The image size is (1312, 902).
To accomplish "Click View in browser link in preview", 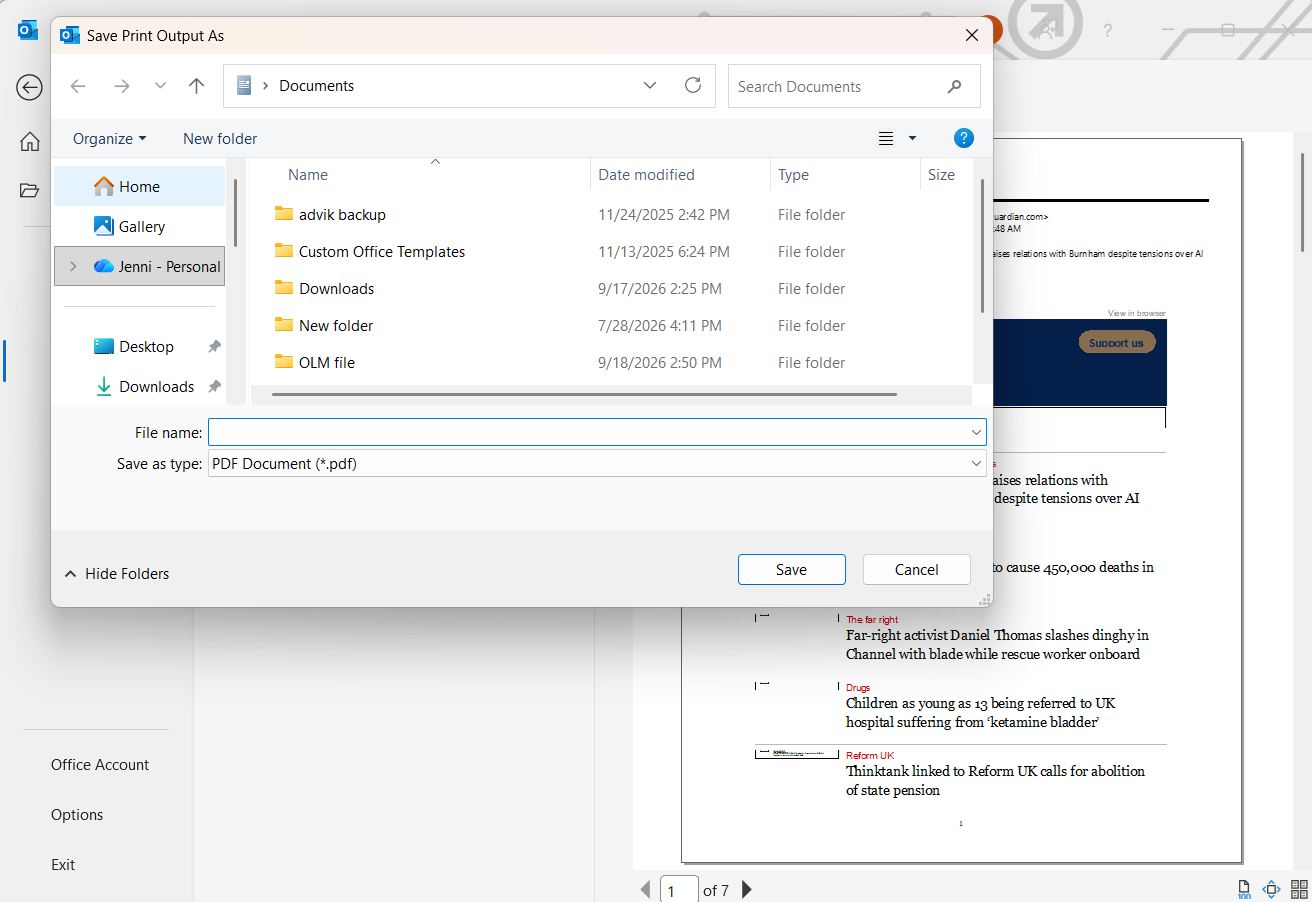I will [1137, 313].
